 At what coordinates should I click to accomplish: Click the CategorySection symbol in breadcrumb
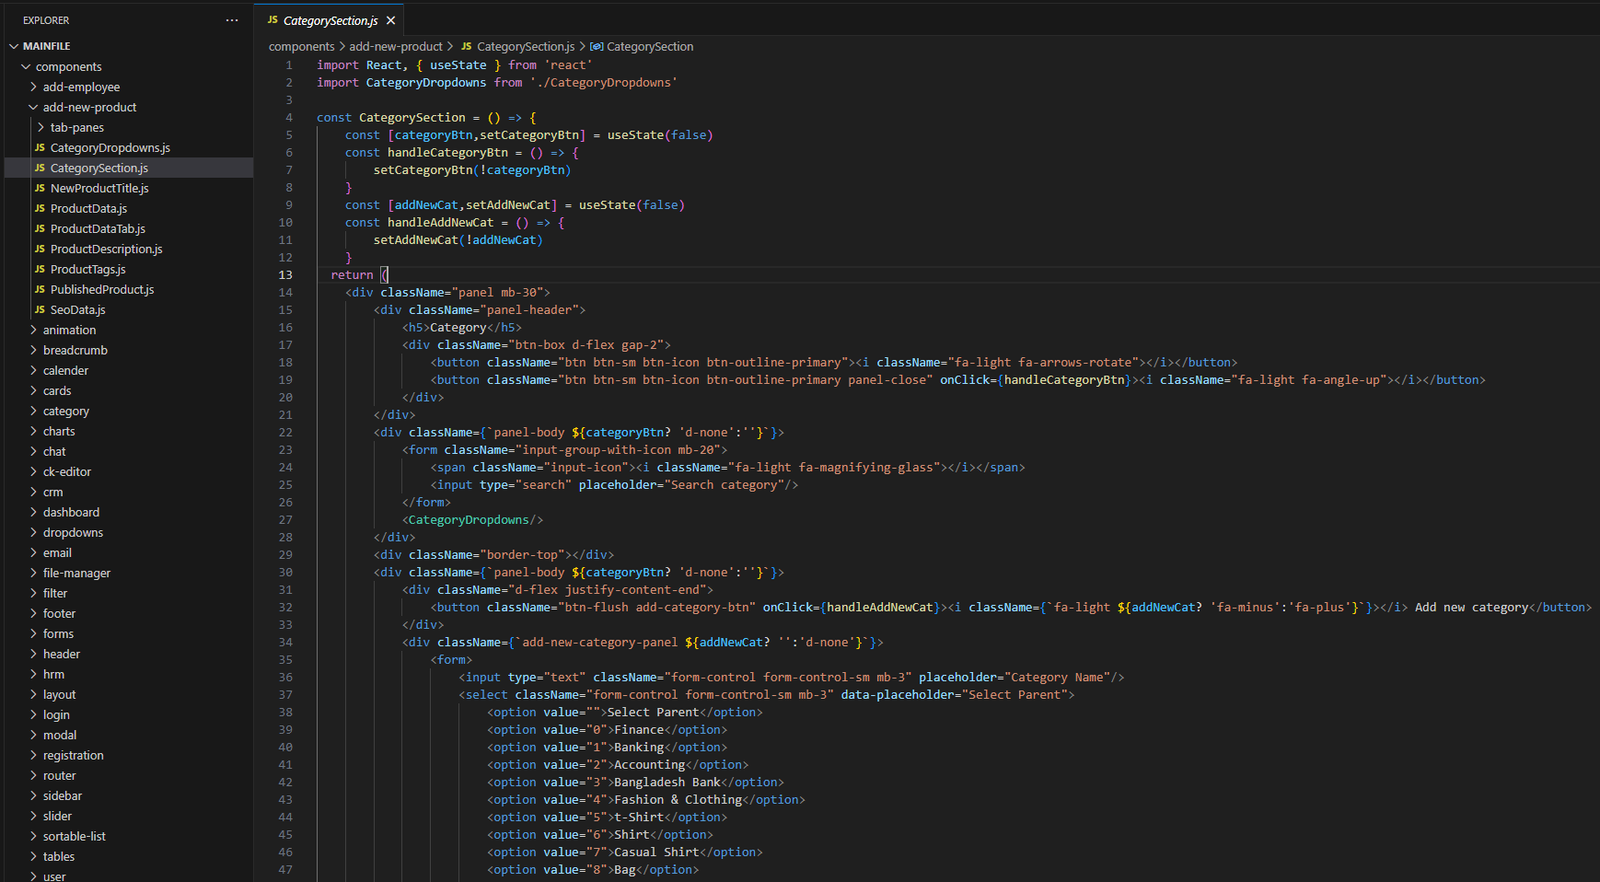point(649,47)
